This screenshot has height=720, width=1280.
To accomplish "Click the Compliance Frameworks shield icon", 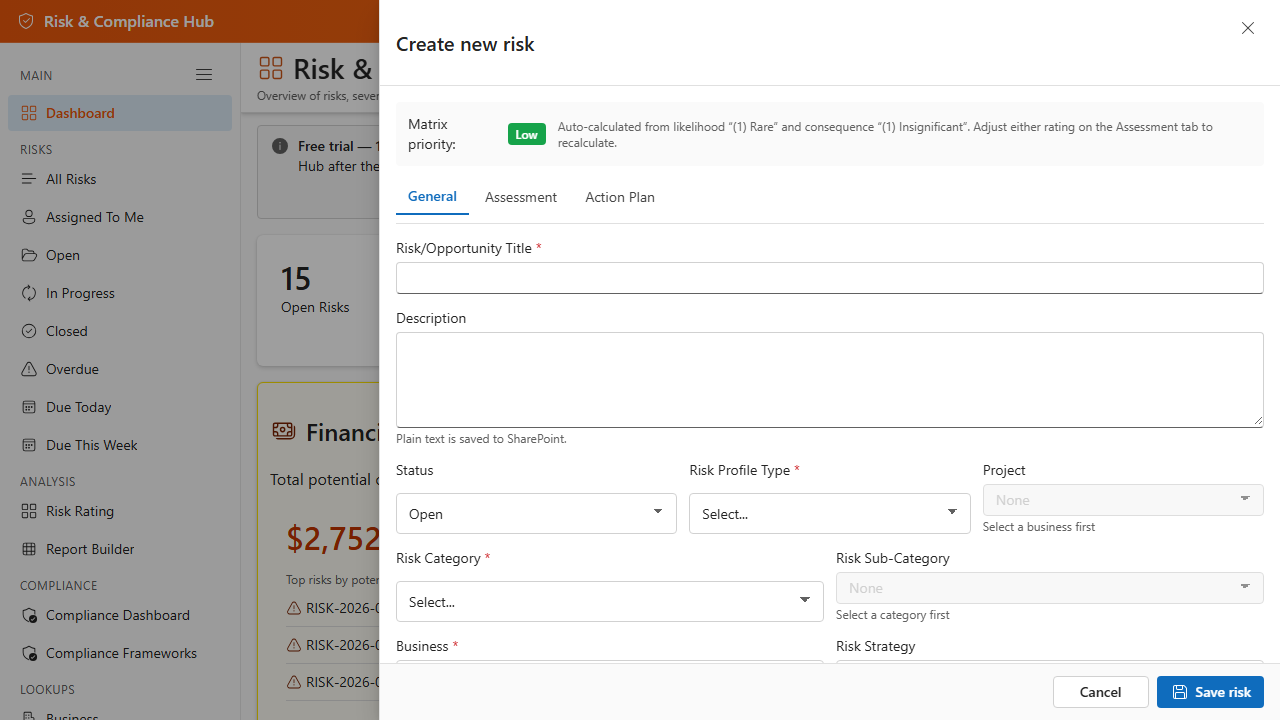I will pos(29,653).
